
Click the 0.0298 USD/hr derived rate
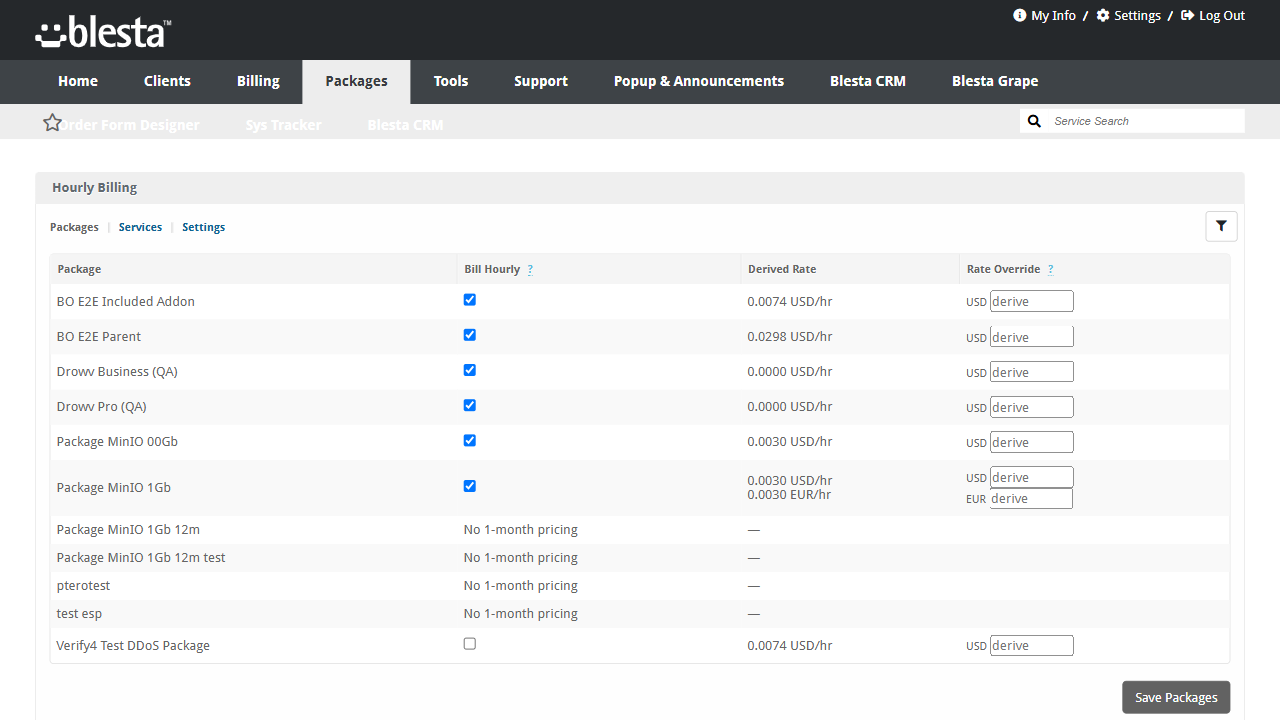790,336
